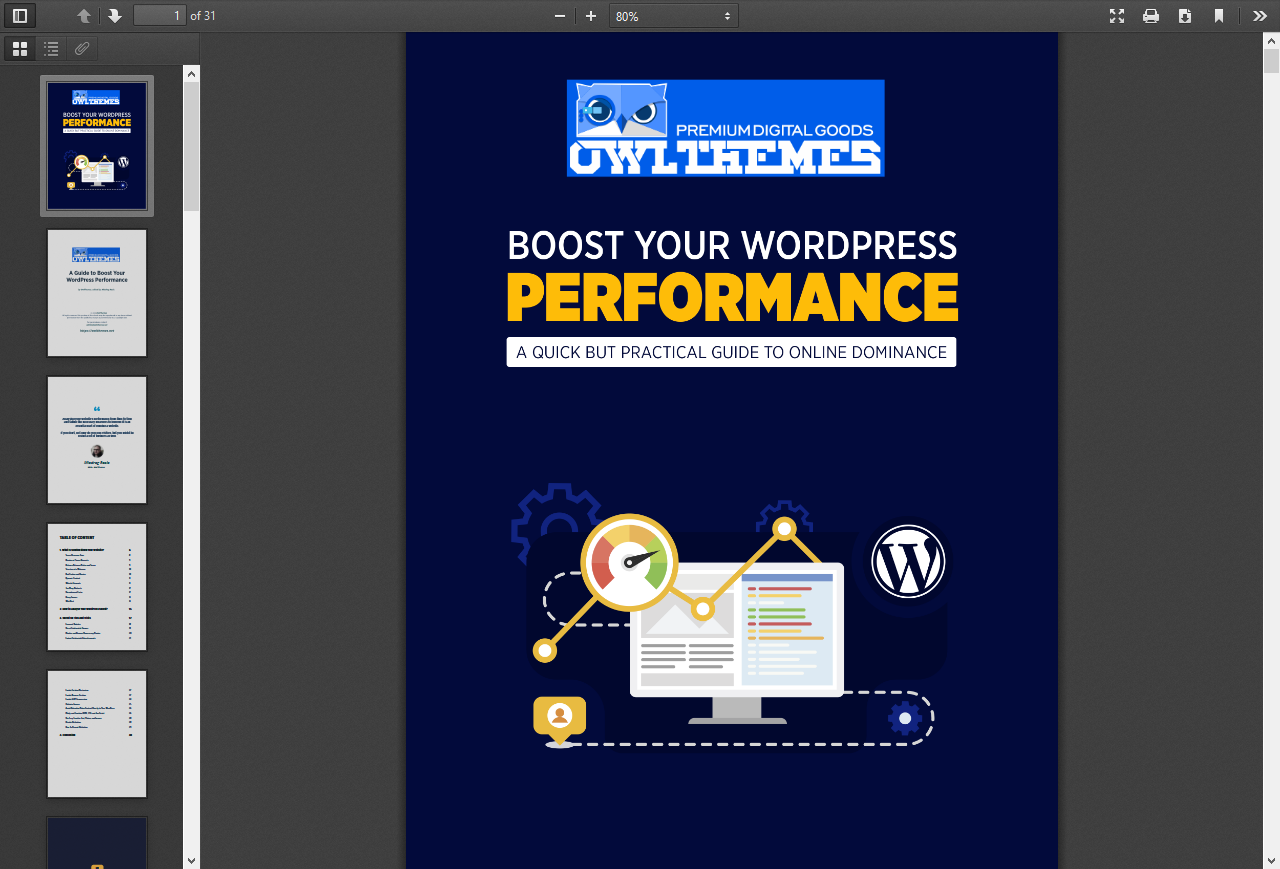Open the attachments panel
Screen dimensions: 1280x869
(81, 48)
